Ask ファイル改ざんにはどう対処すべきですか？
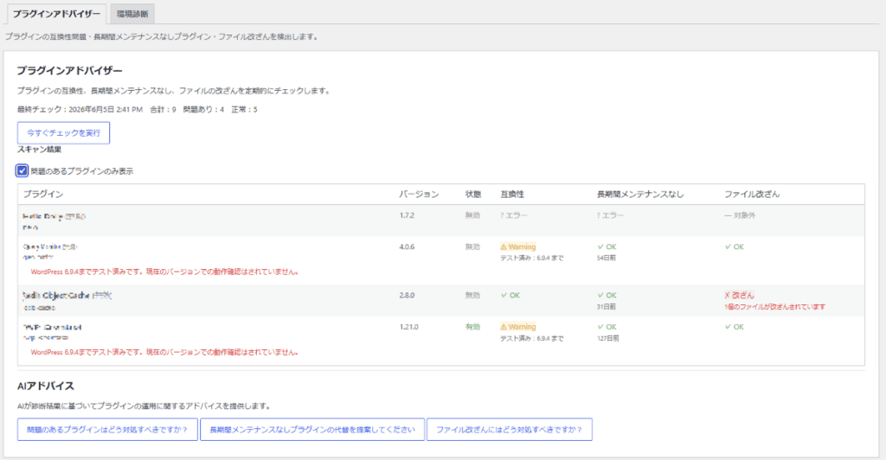This screenshot has height=460, width=886. (509, 429)
